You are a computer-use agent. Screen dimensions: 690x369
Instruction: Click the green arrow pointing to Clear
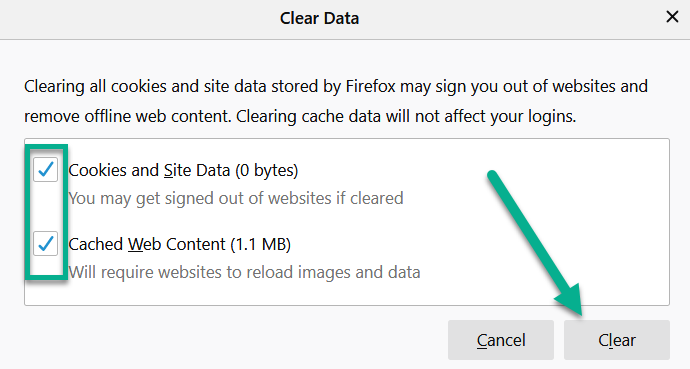pyautogui.click(x=535, y=242)
